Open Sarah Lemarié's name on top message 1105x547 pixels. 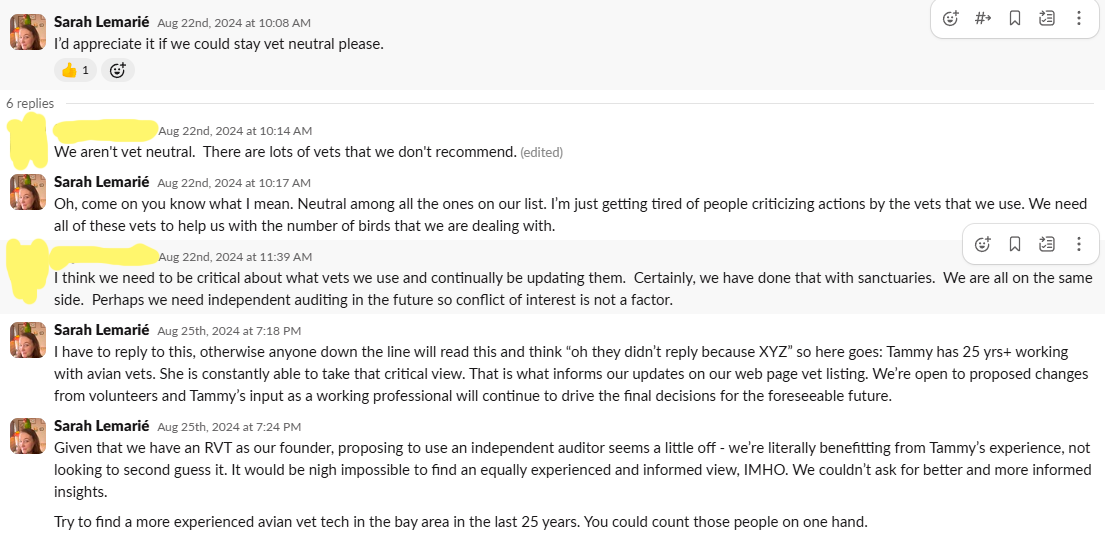coord(101,21)
